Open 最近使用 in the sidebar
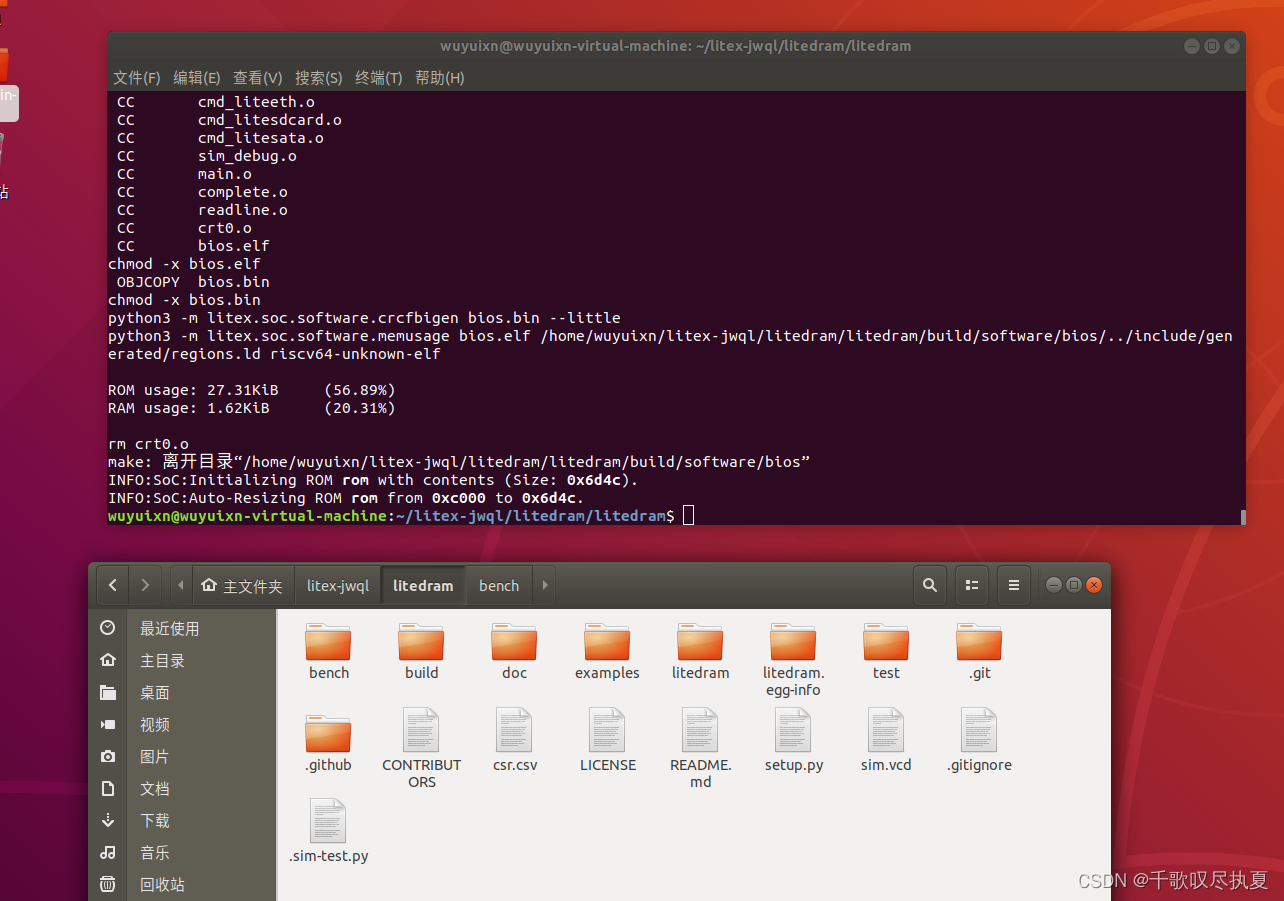The width and height of the screenshot is (1284, 901). pyautogui.click(x=169, y=628)
